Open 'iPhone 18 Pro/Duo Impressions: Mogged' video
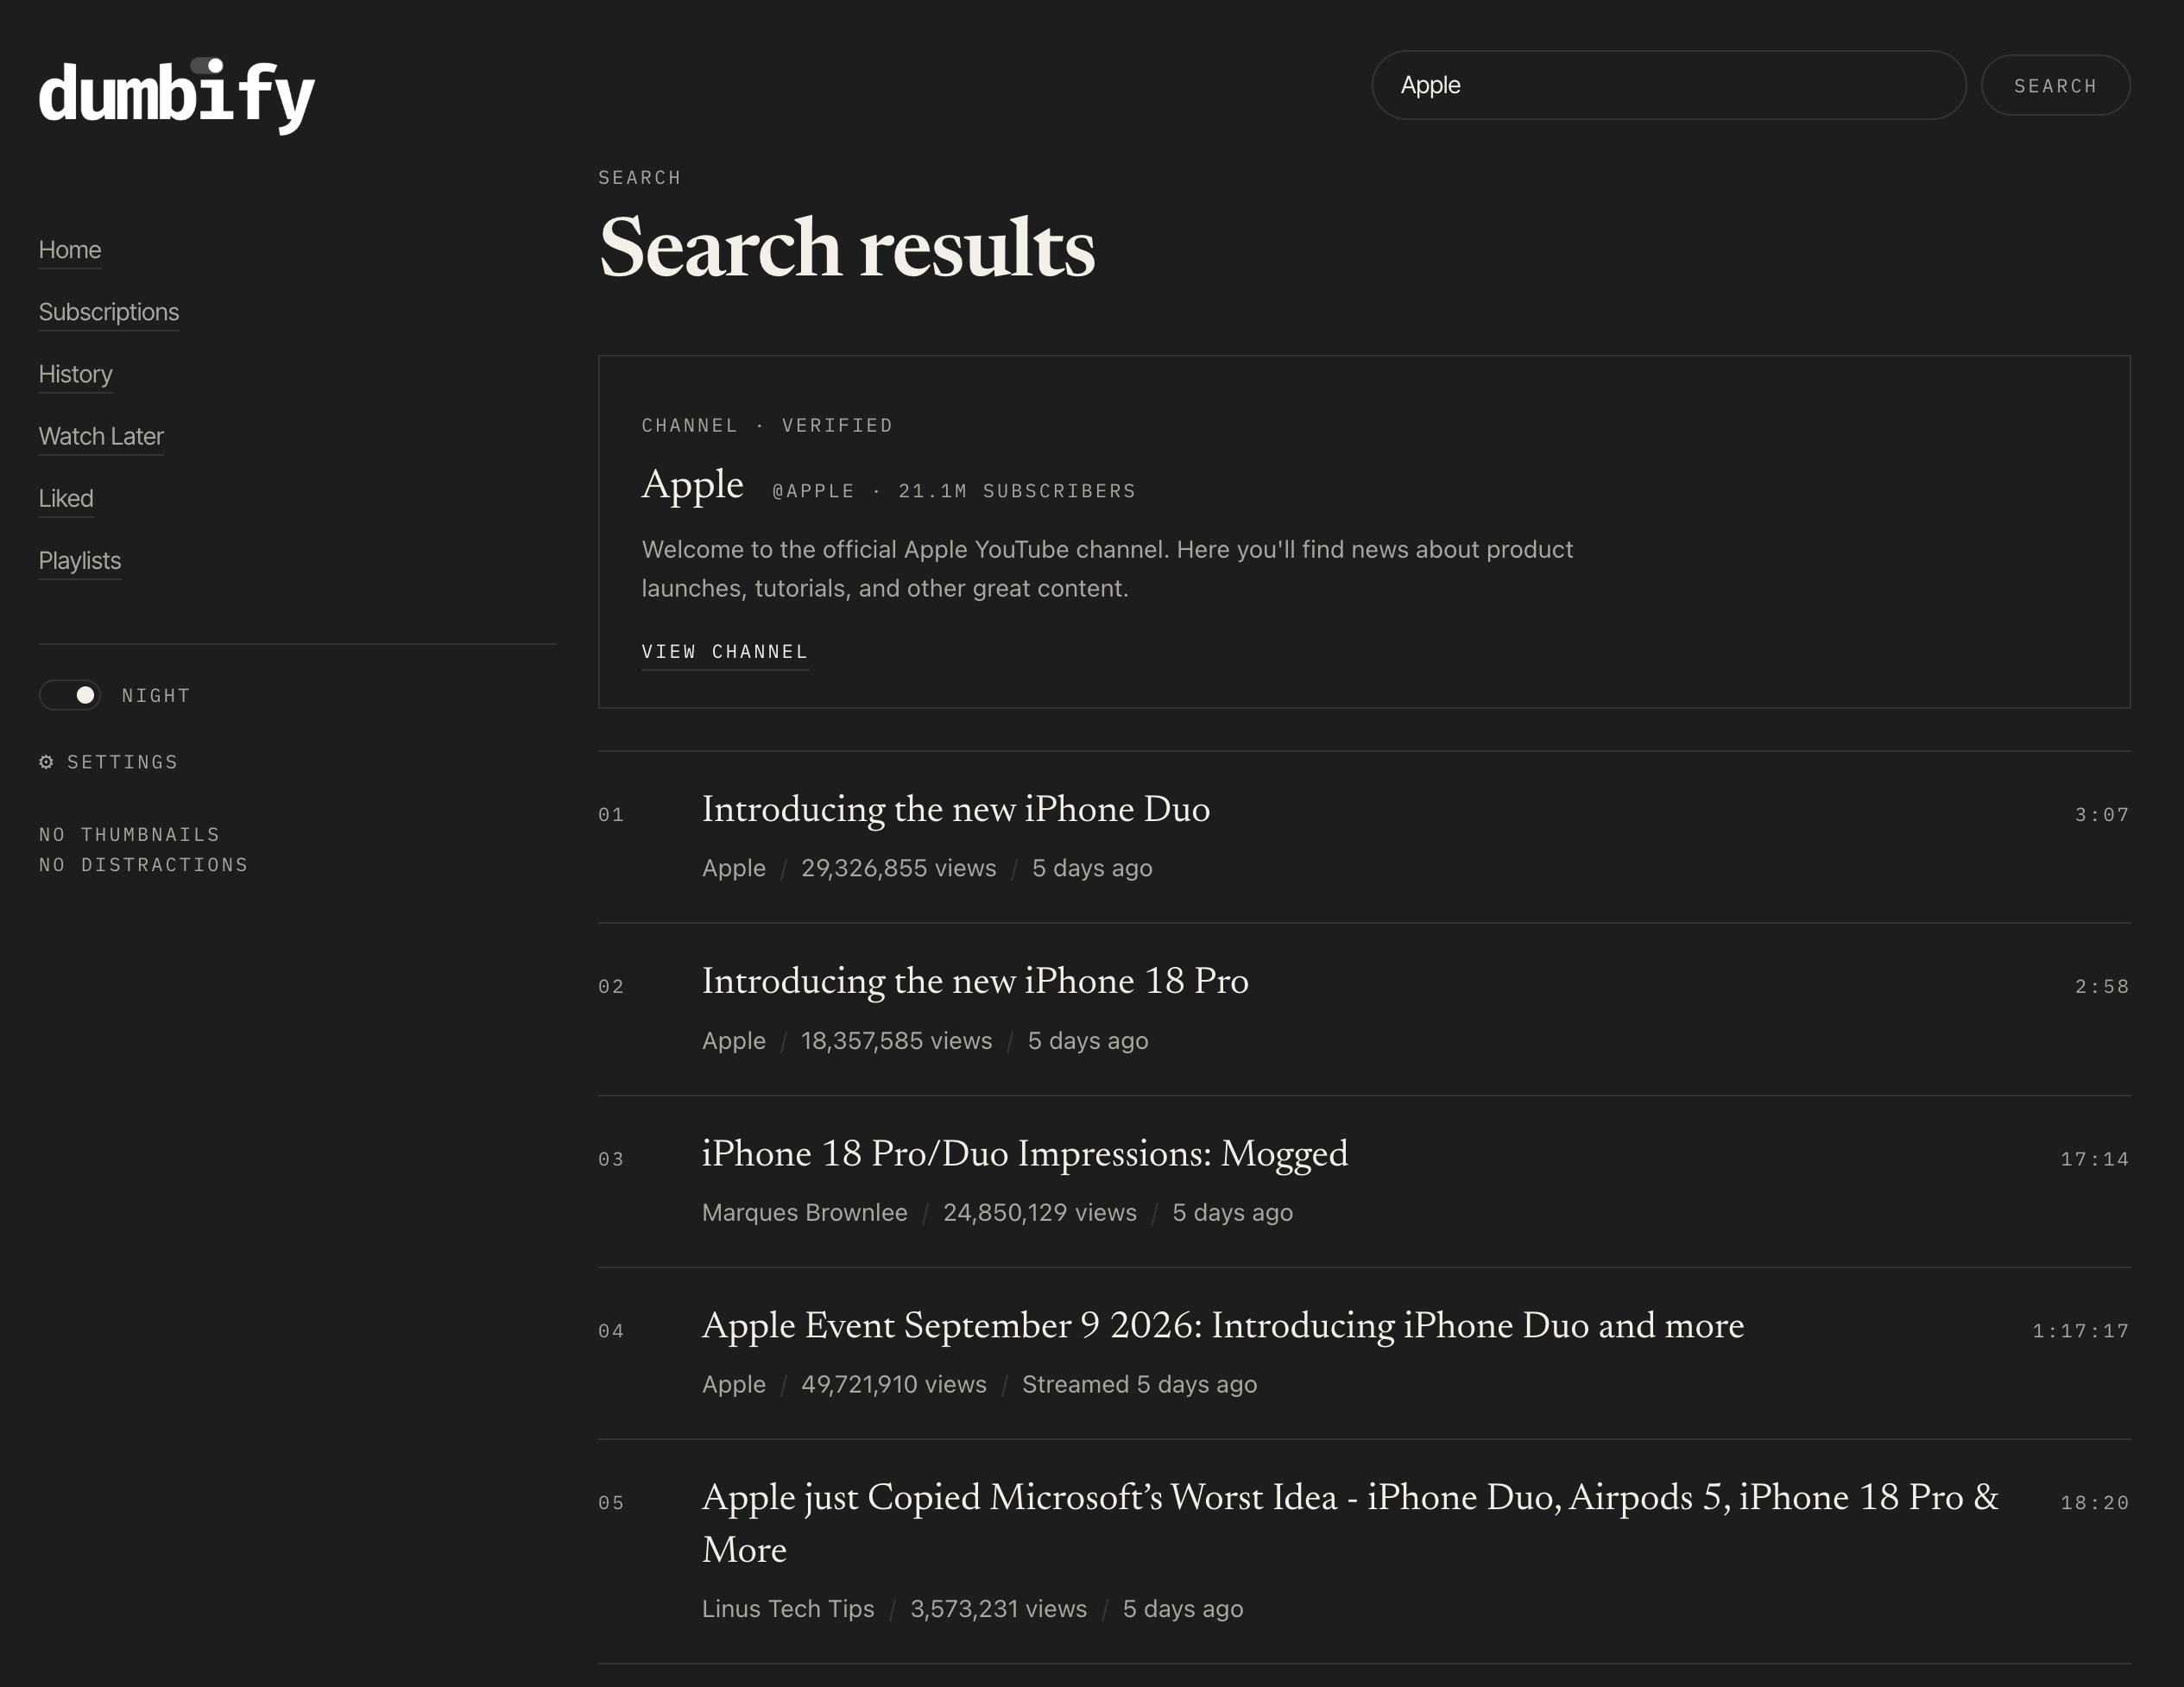 1025,1154
